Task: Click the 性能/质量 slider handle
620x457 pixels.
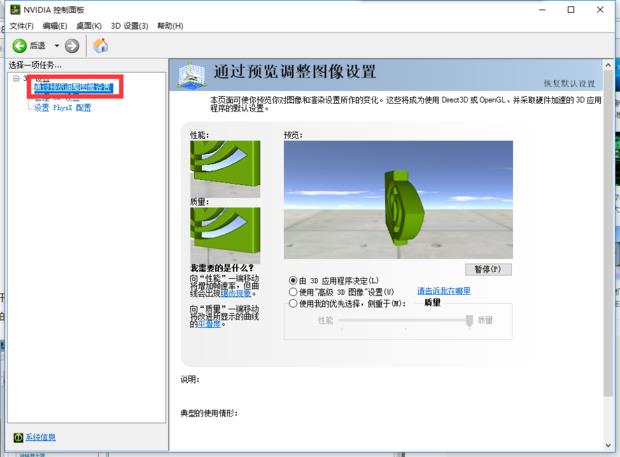Action: point(469,320)
